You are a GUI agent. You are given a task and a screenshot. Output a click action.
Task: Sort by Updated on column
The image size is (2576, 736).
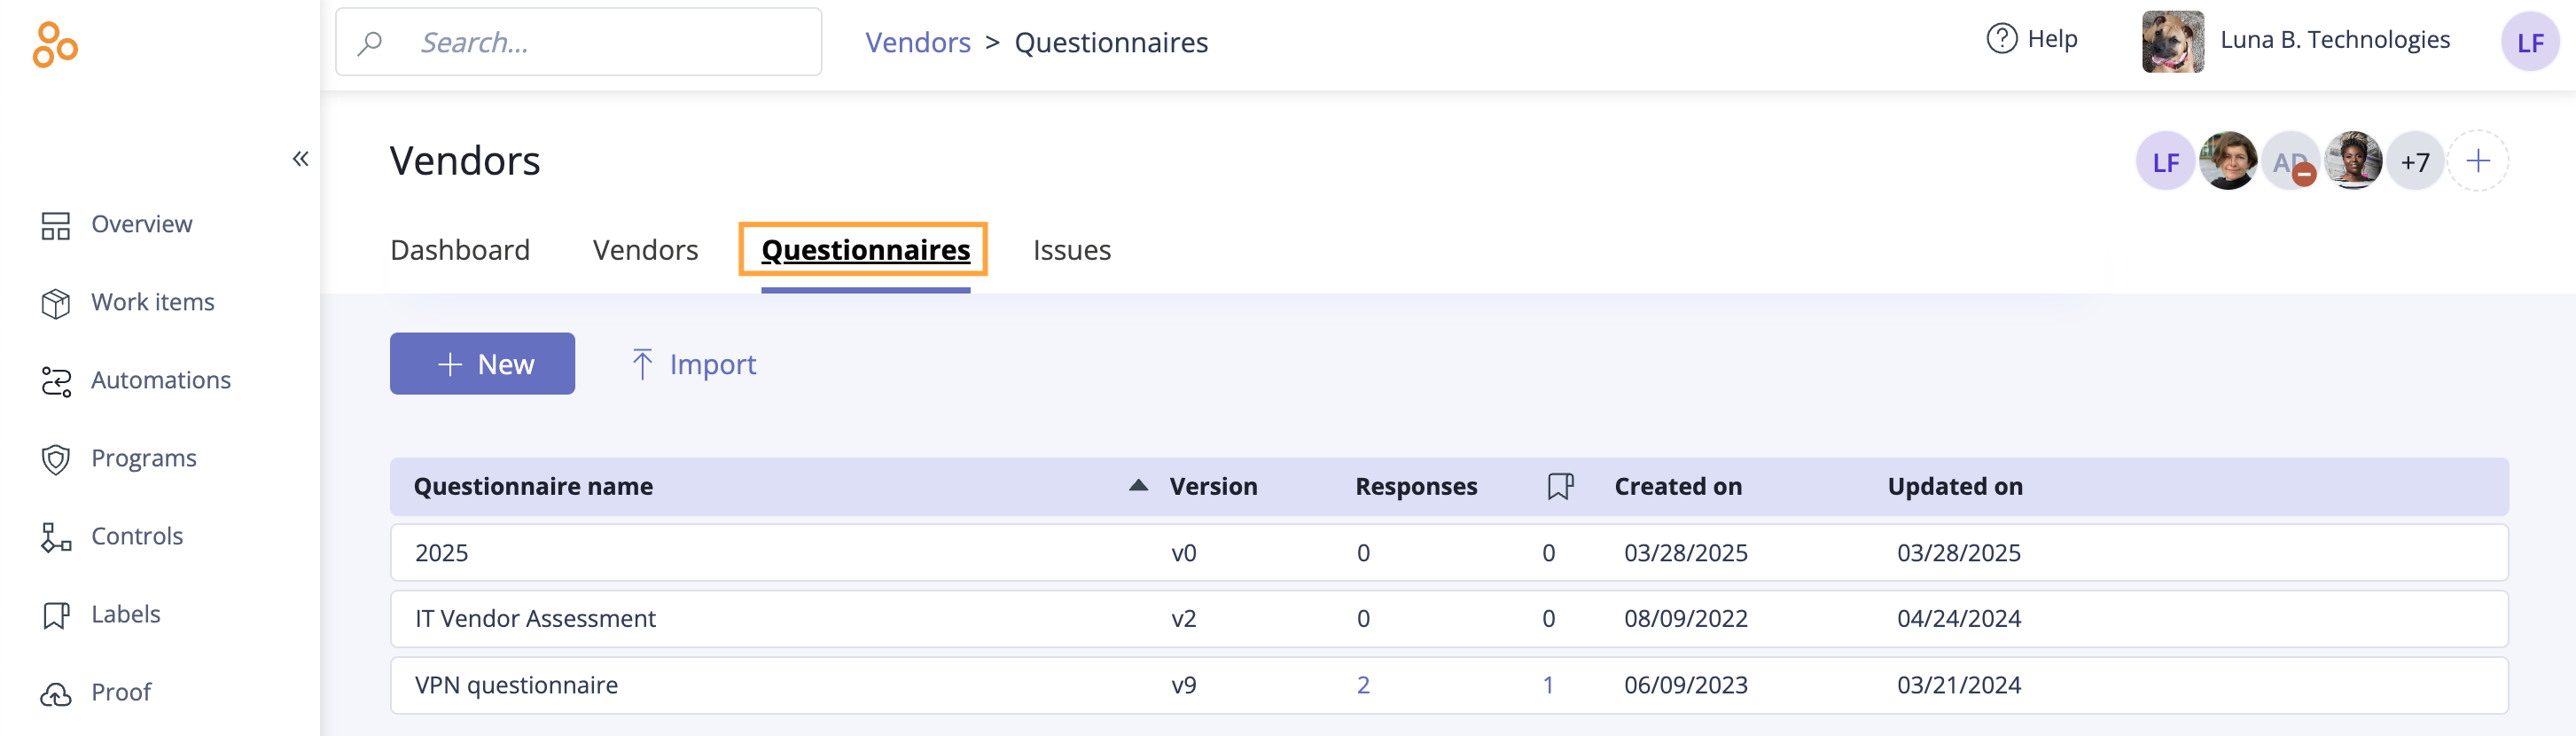coord(1955,486)
